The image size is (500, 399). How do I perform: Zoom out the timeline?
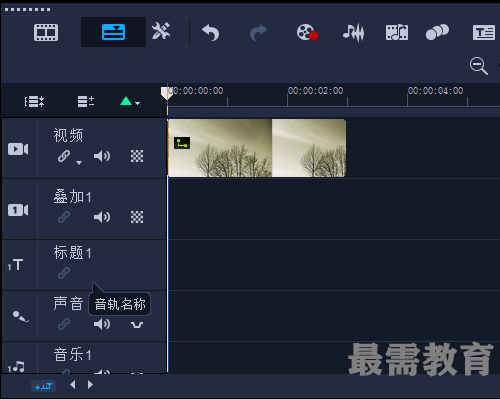[479, 66]
